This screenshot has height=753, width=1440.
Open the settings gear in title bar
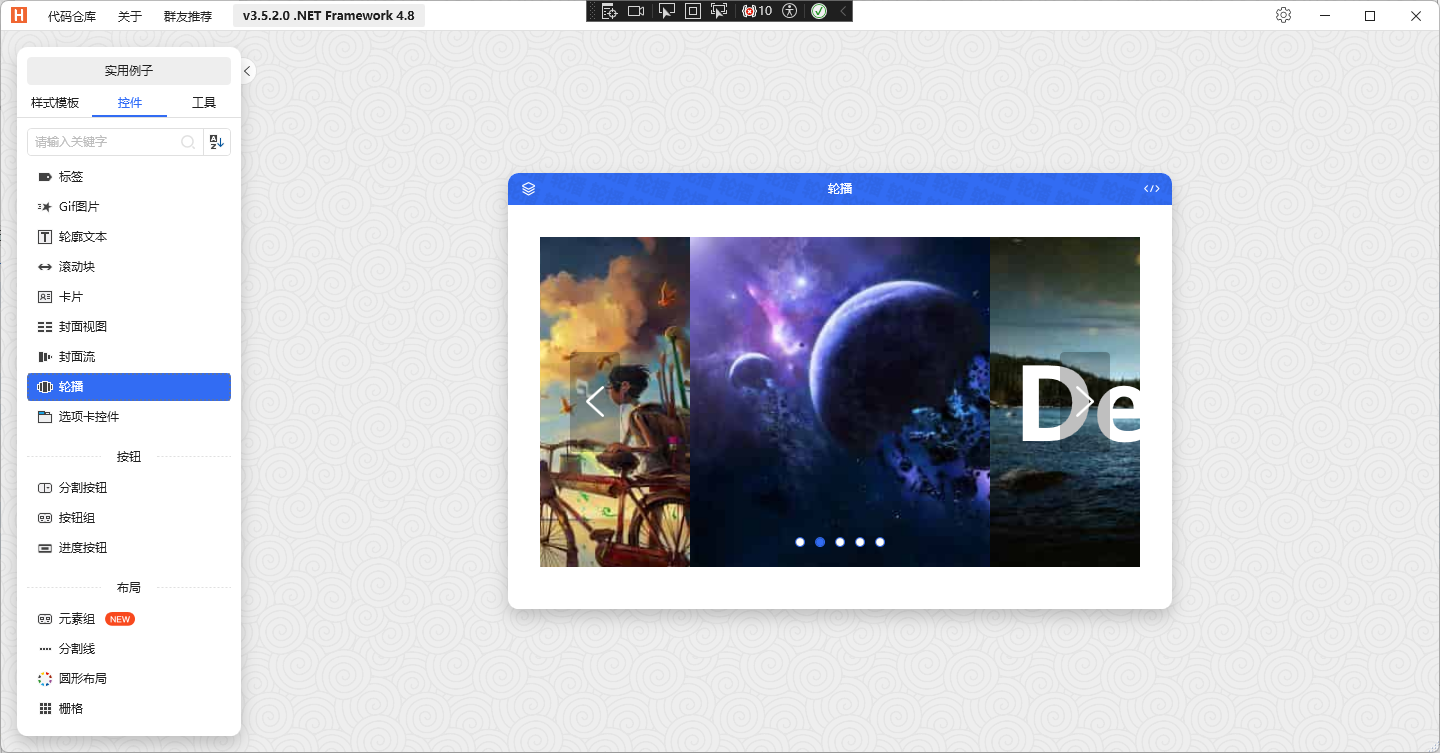(x=1284, y=15)
